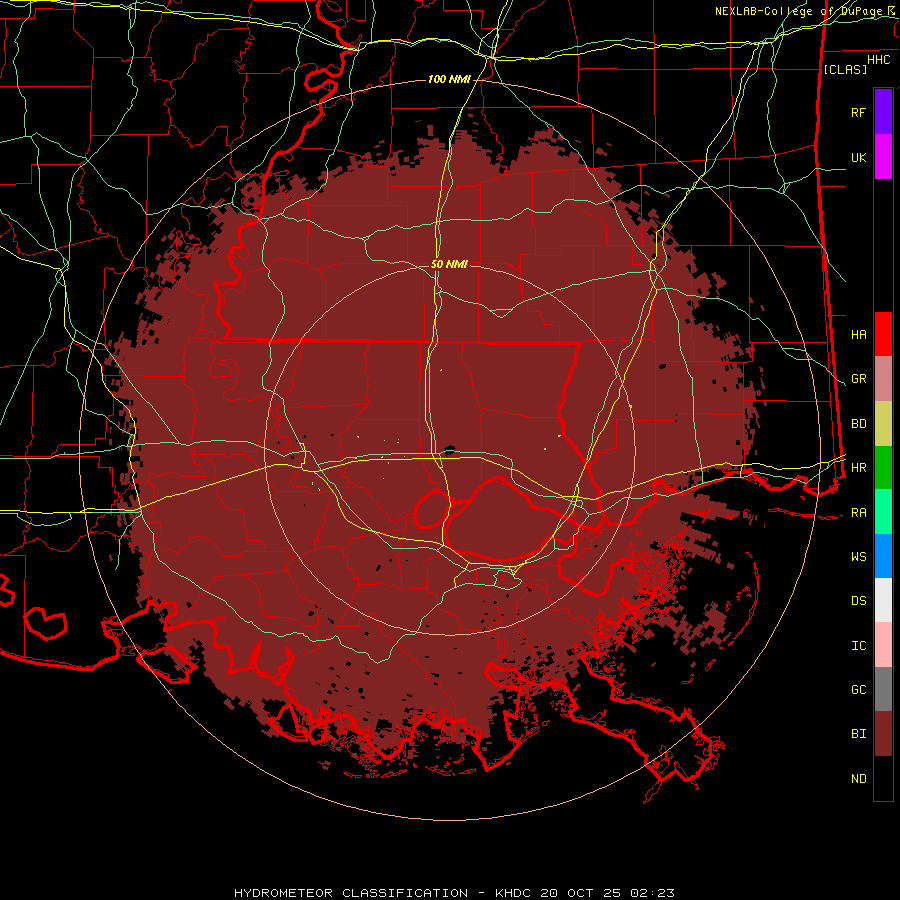
Task: Click the UK magenta legend swatch
Action: tap(883, 157)
